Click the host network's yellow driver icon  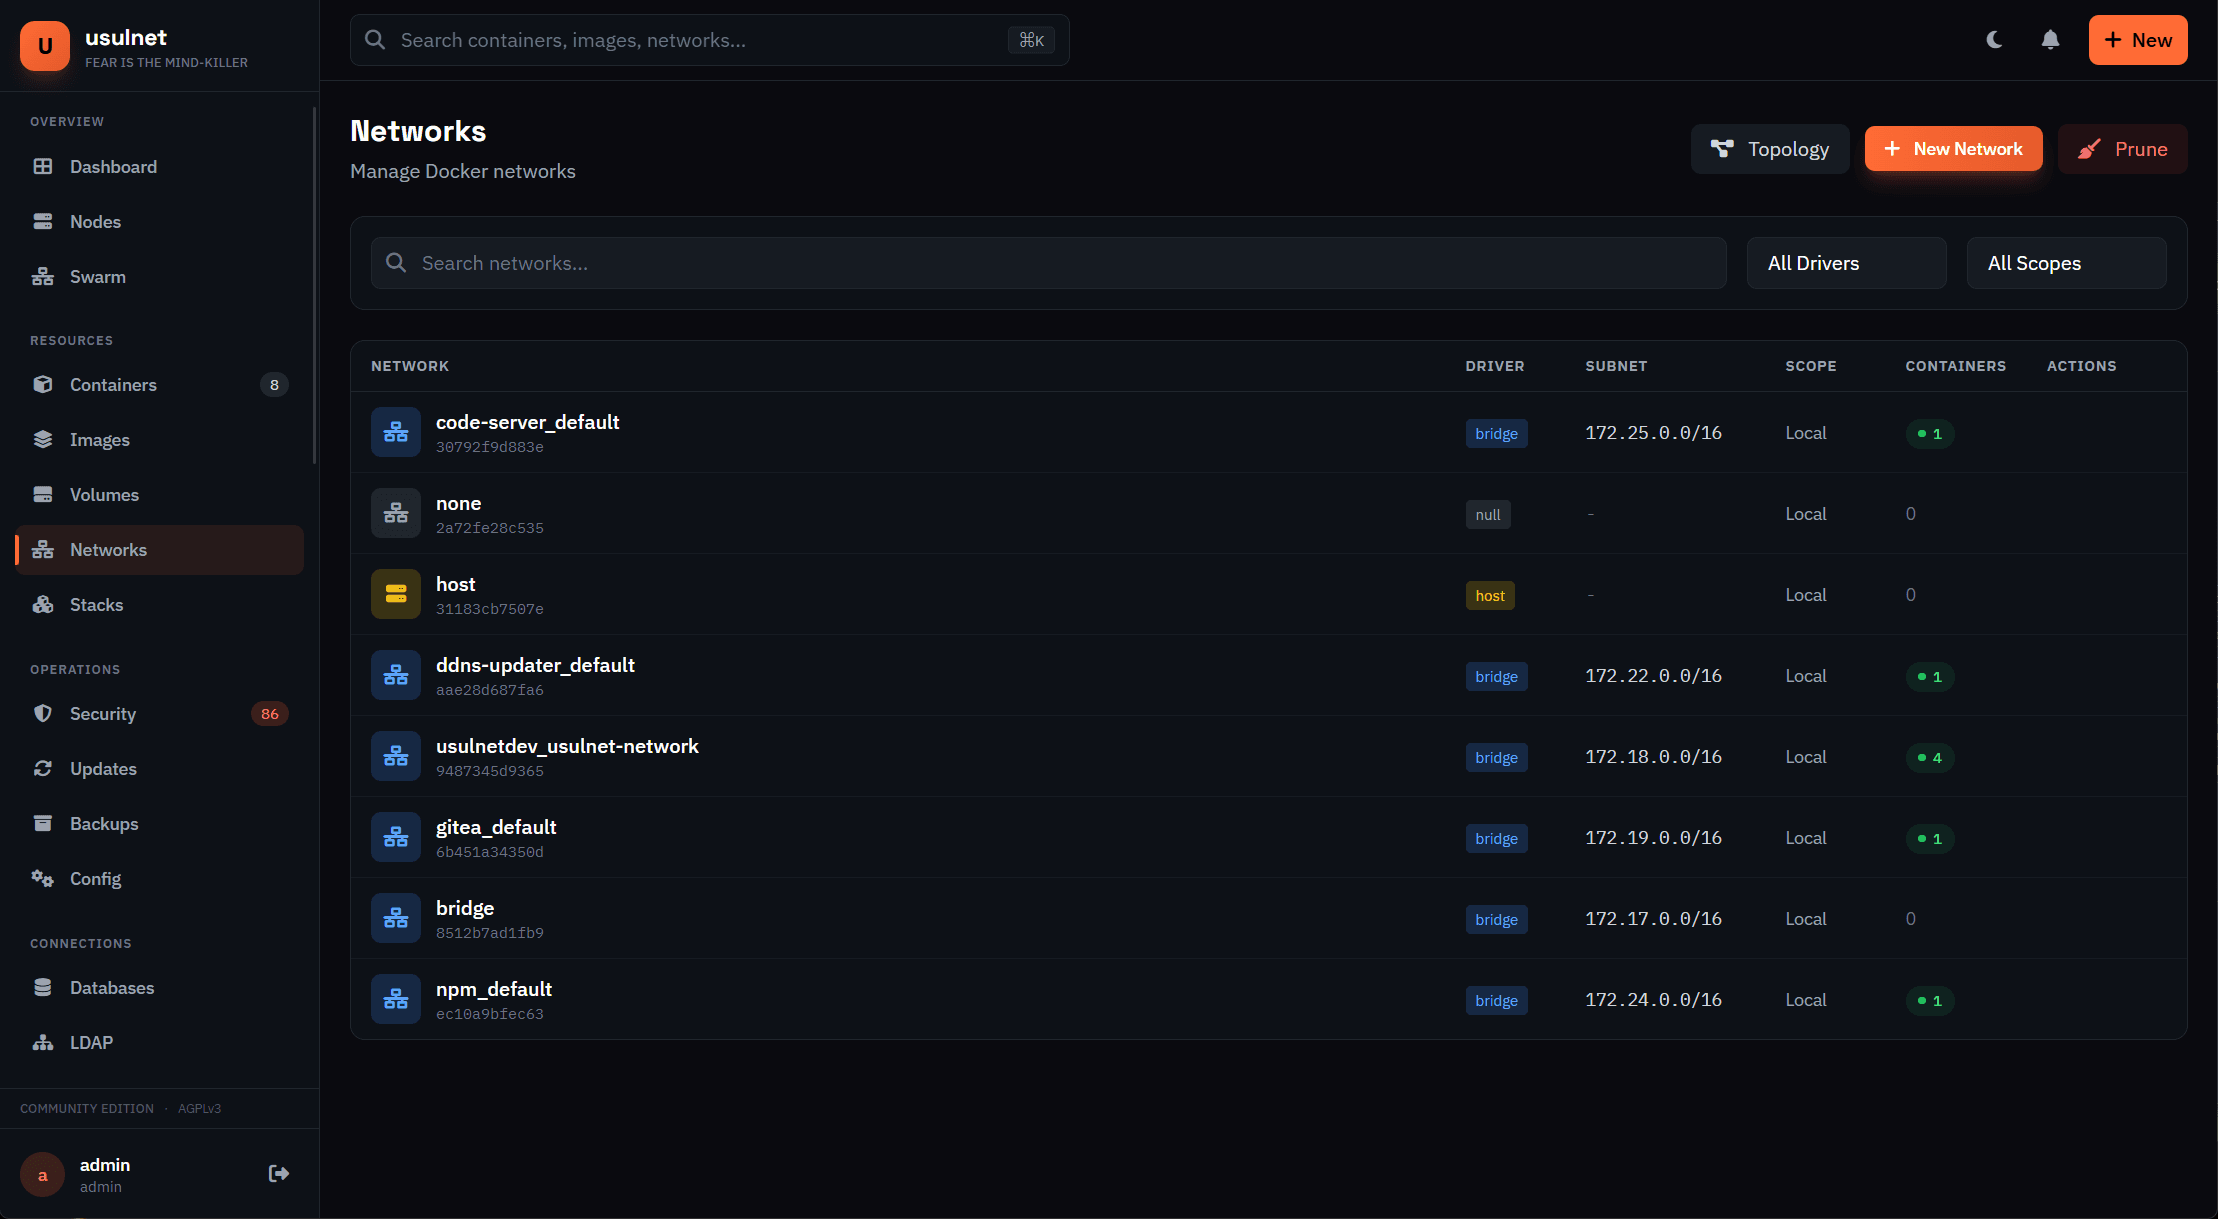tap(396, 594)
